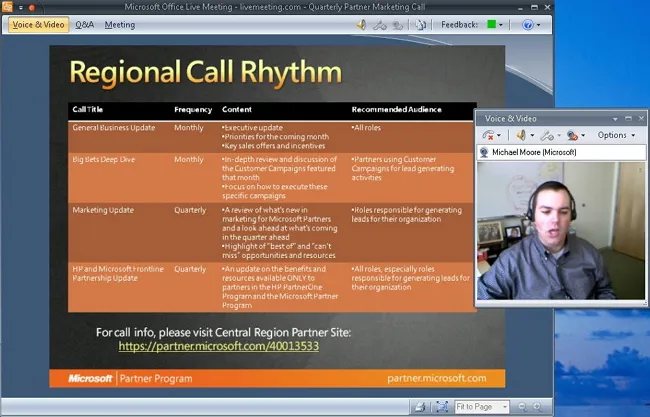This screenshot has height=417, width=650.
Task: Click Quarterly frequency in Marketing Update row
Action: pos(190,210)
